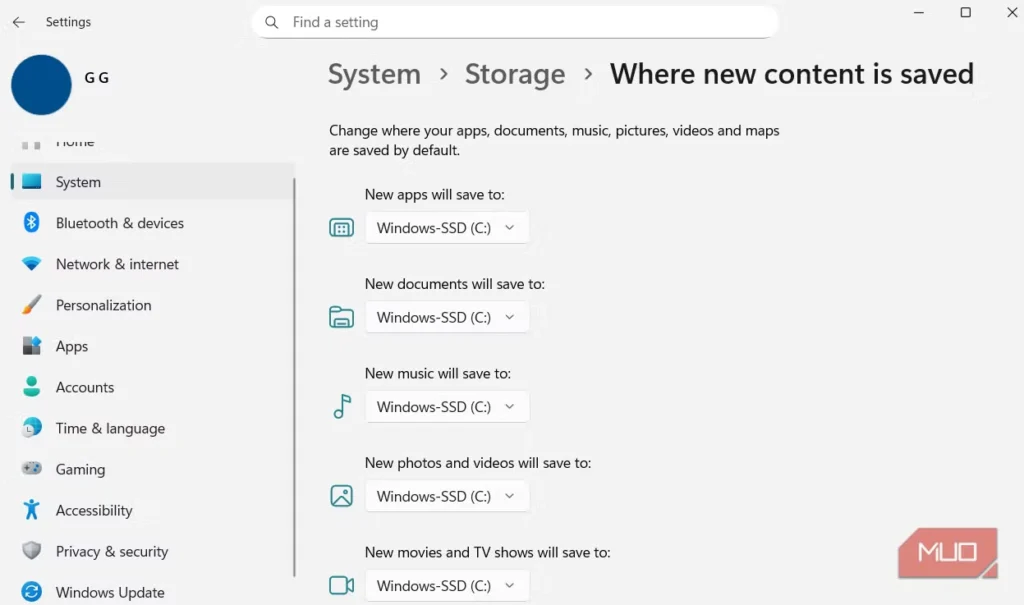This screenshot has width=1024, height=605.
Task: Click the back arrow in Settings
Action: click(x=18, y=22)
